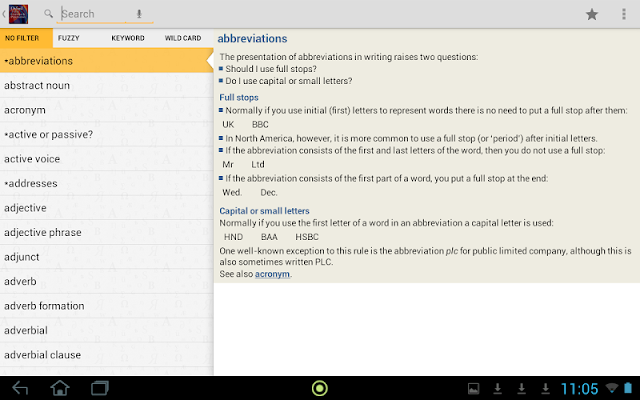Screen dimensions: 640x400
Task: Open the acronym entry in the list
Action: (x=107, y=110)
